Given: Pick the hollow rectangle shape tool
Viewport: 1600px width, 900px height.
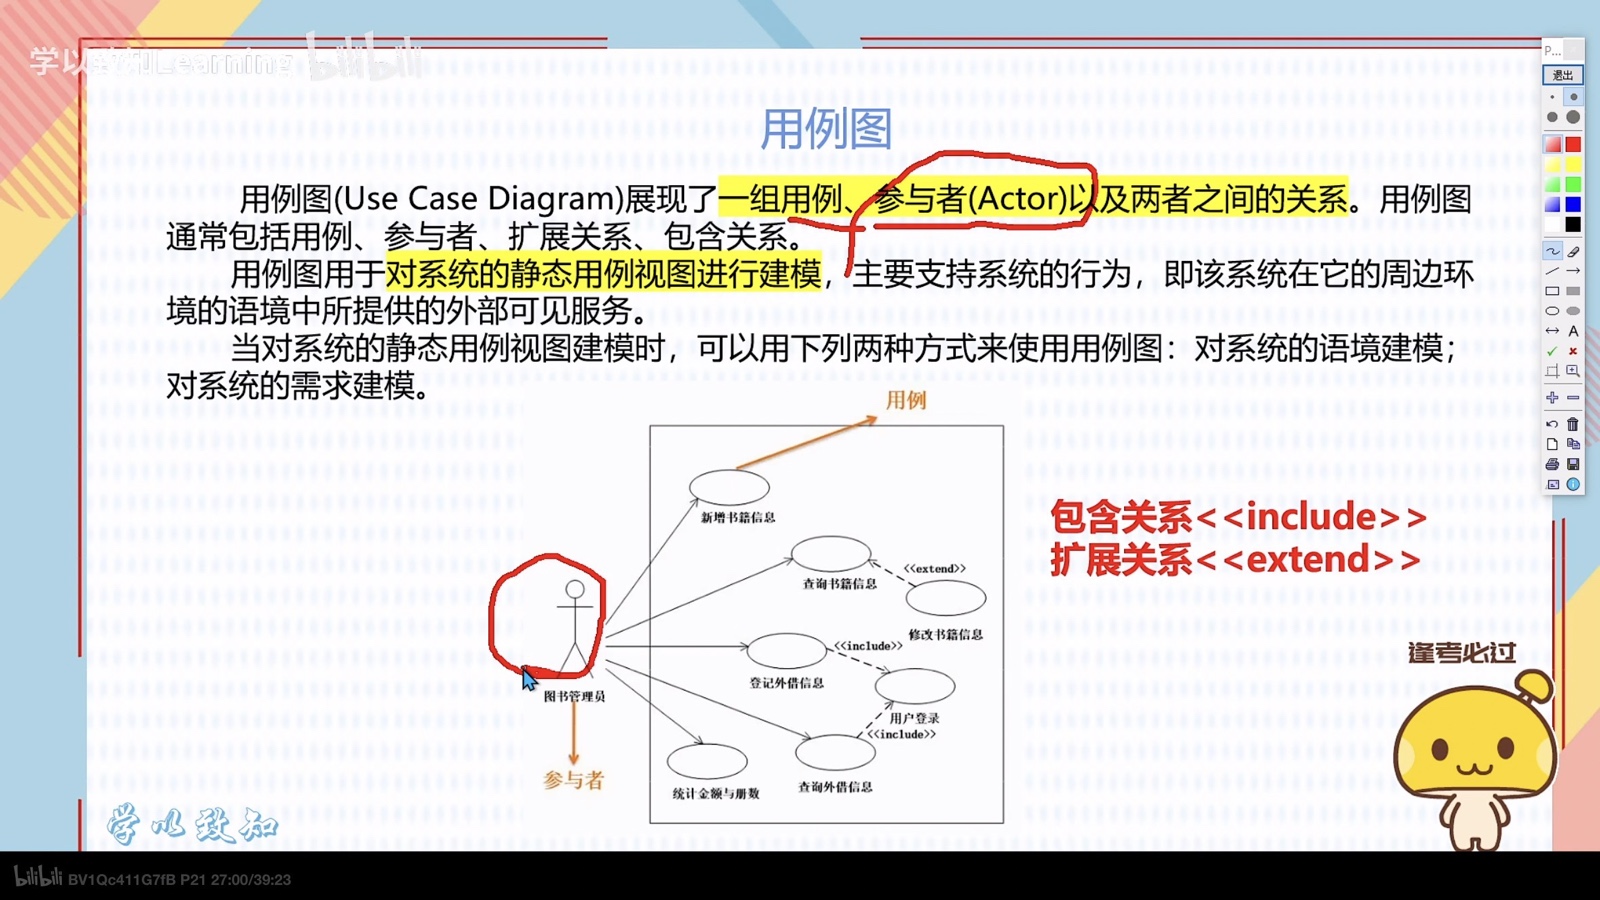Looking at the screenshot, I should click(1552, 291).
